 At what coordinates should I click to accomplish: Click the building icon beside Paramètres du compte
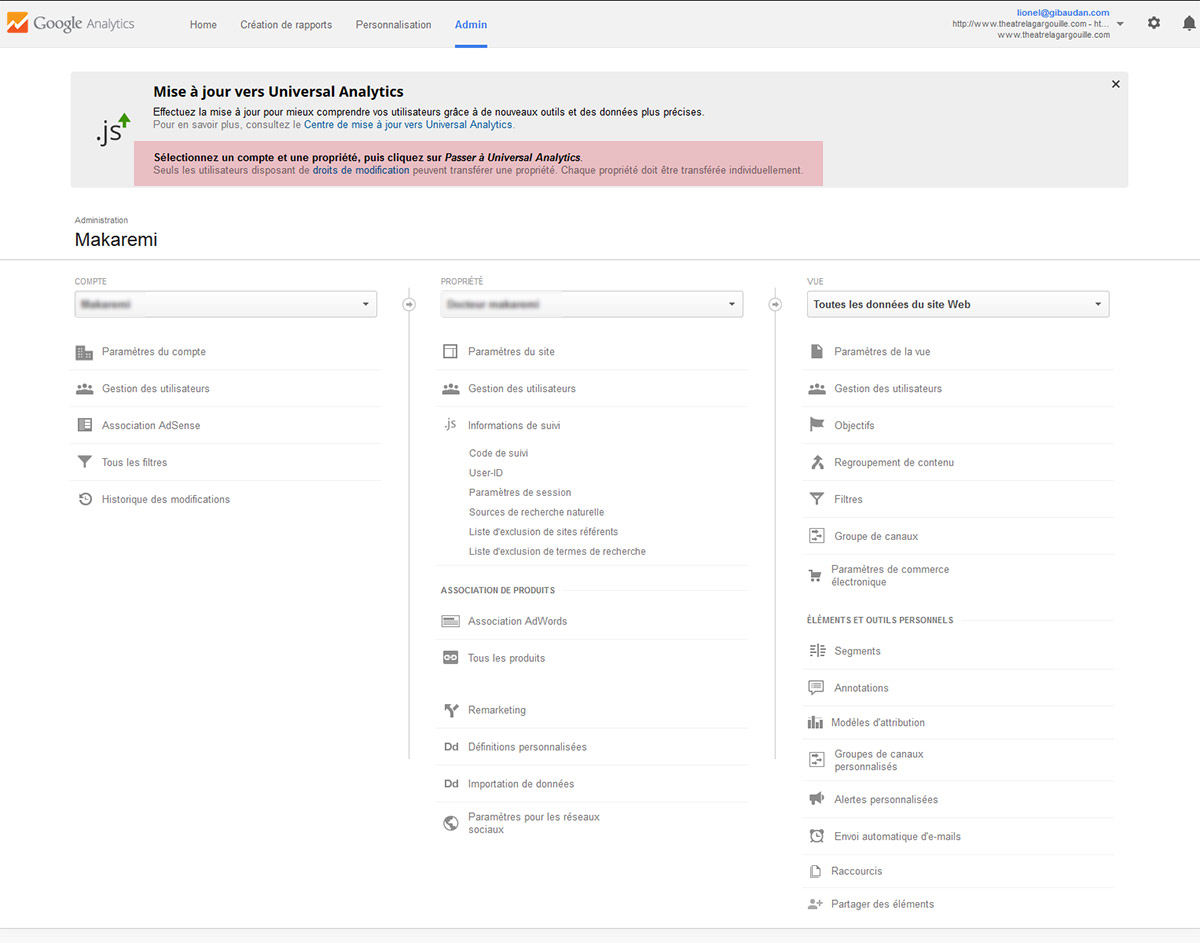point(85,352)
